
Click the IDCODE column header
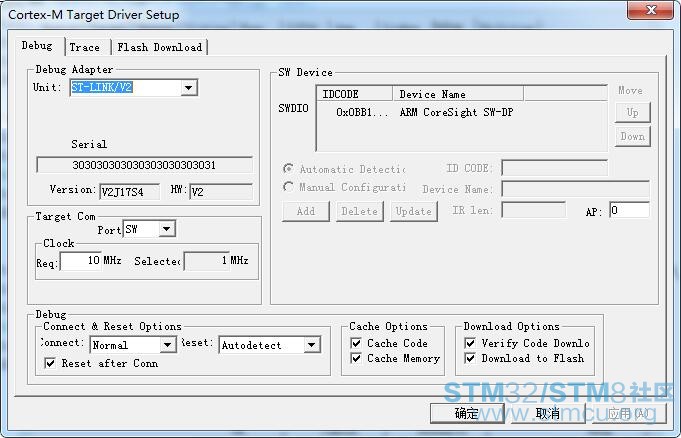click(x=354, y=94)
